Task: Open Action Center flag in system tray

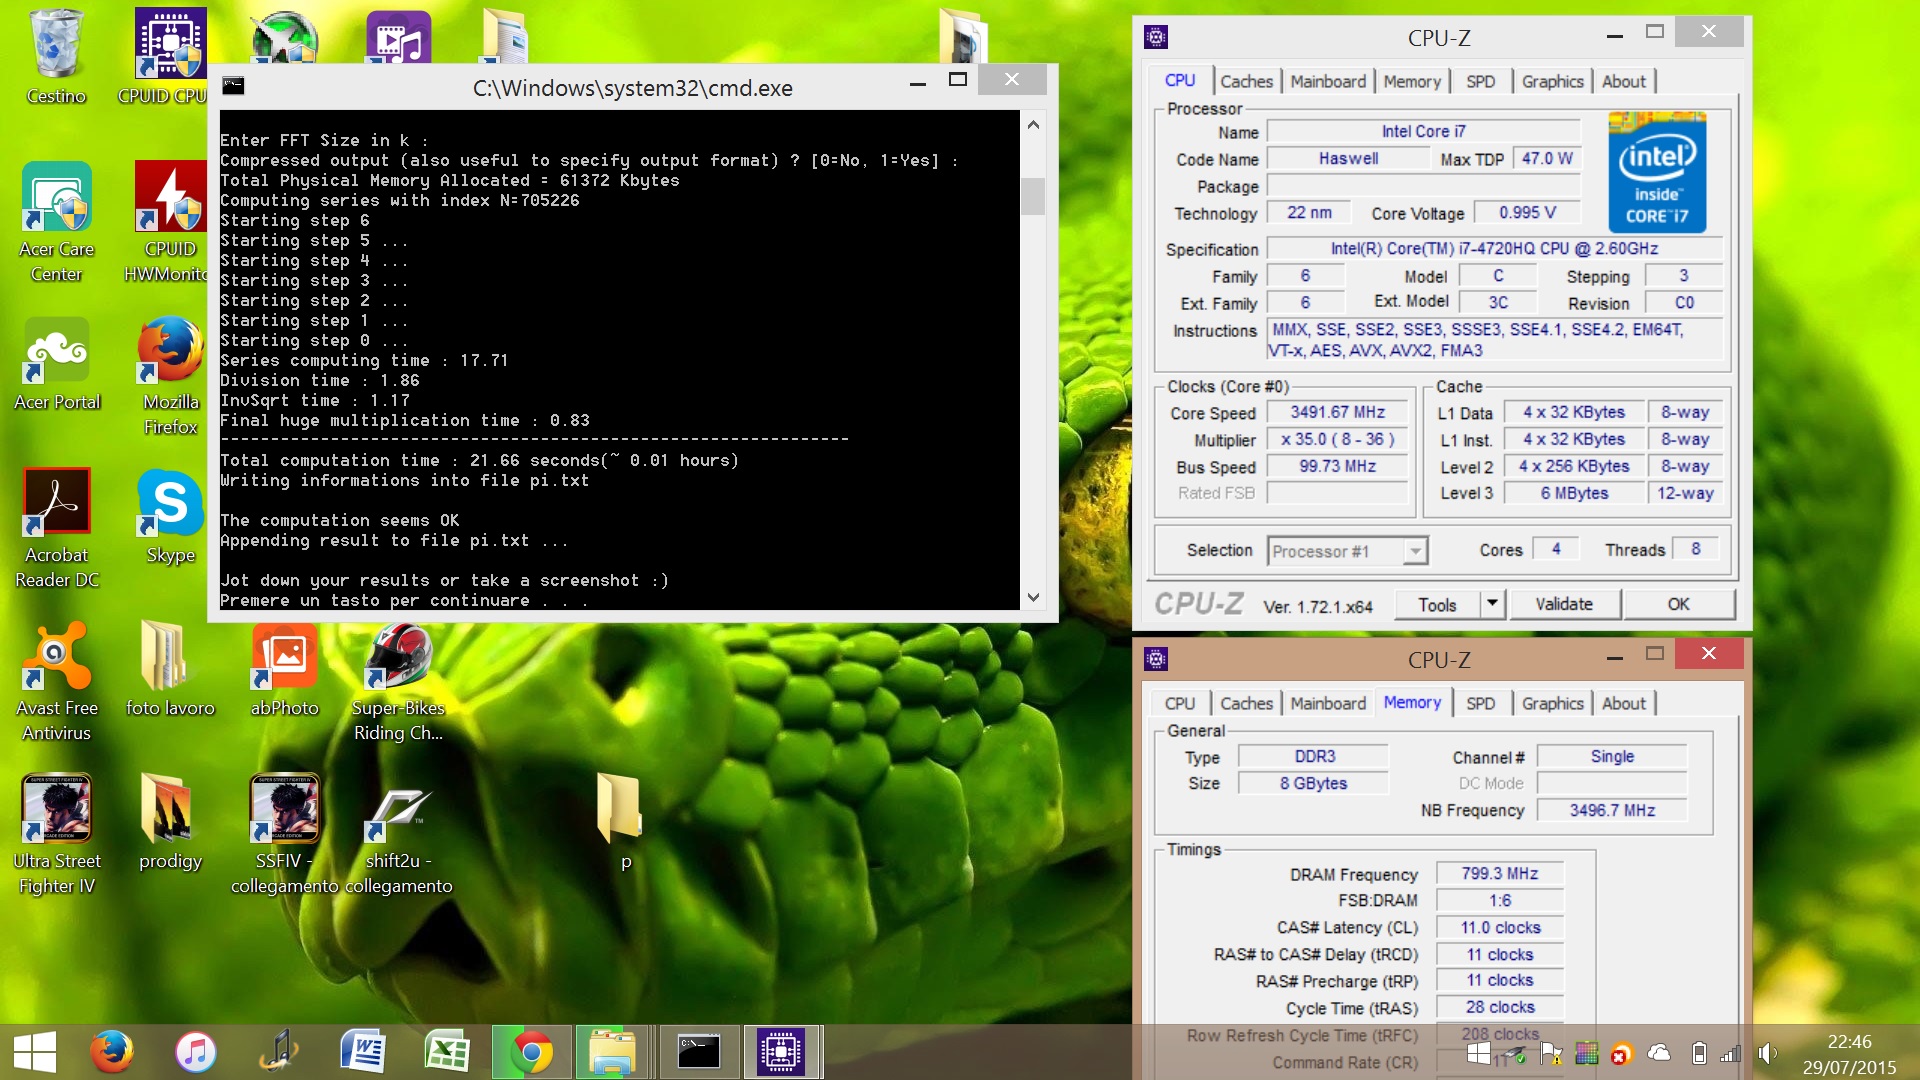Action: point(1551,1053)
